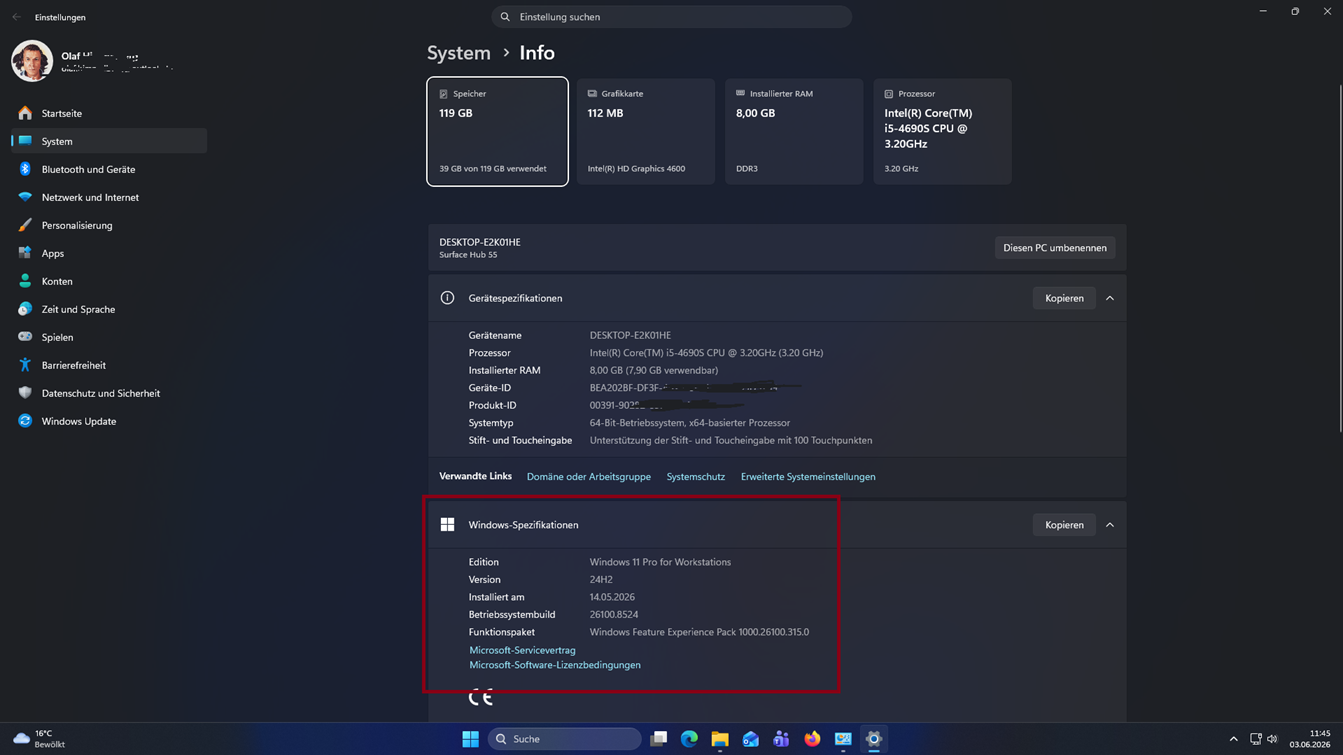The height and width of the screenshot is (755, 1343).
Task: Open Zeit und Sprache settings
Action: coord(108,309)
